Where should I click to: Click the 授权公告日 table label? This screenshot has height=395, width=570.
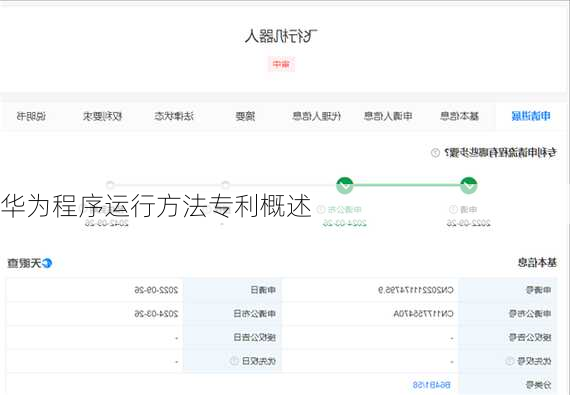[x=254, y=338]
